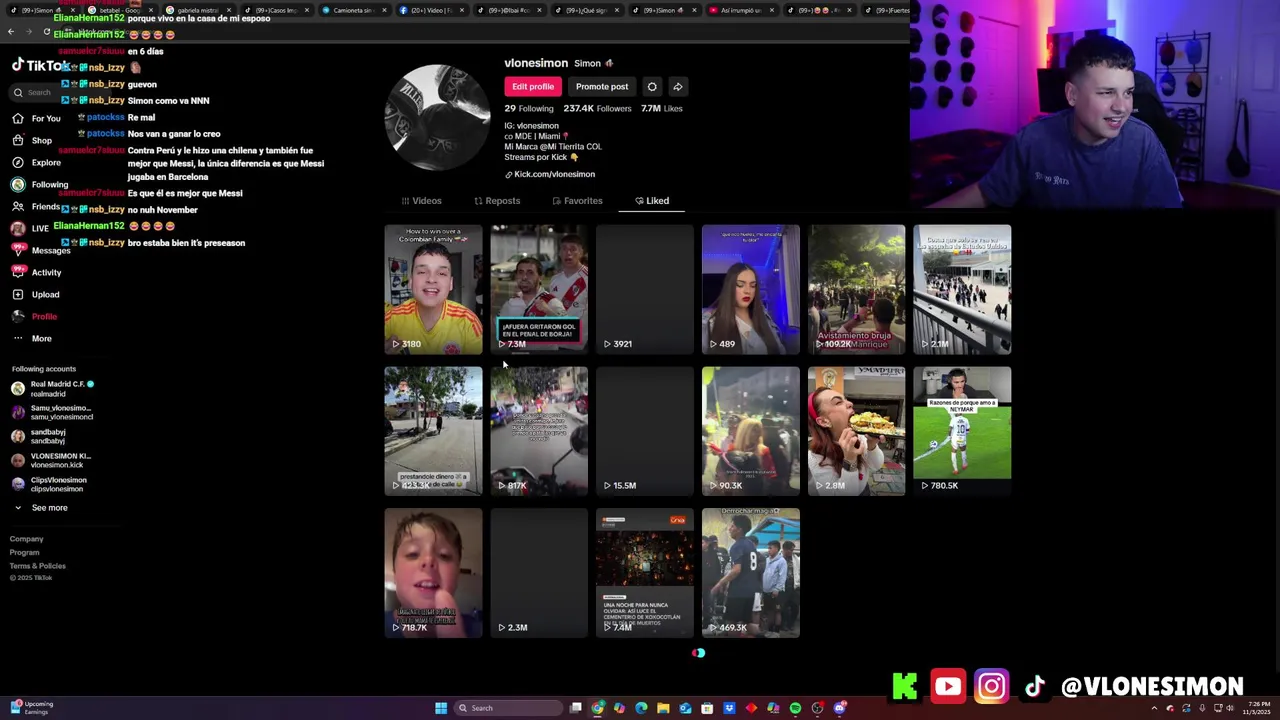This screenshot has width=1280, height=720.
Task: Open the dark video with 2.3M views
Action: [539, 573]
